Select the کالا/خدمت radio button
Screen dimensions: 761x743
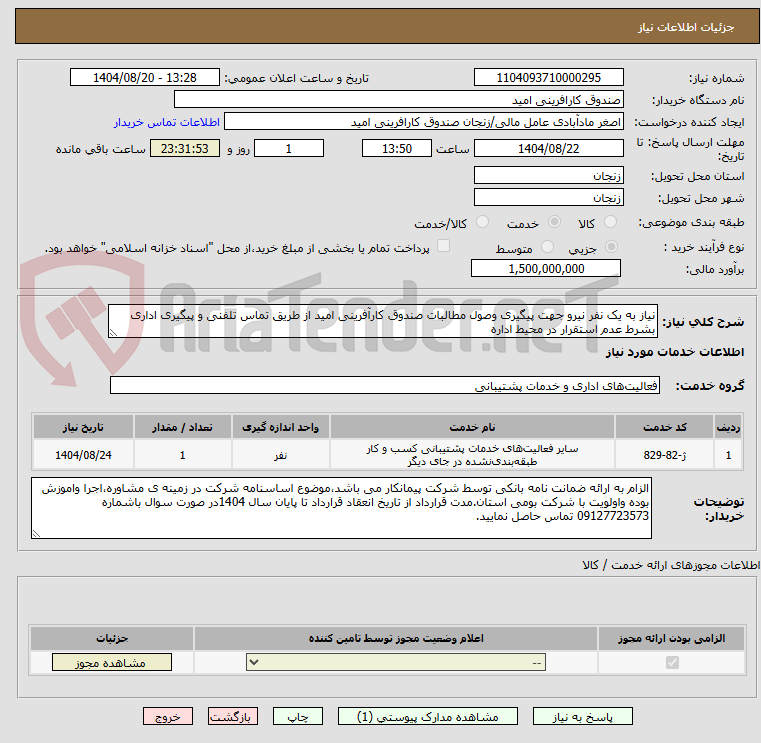[x=482, y=222]
